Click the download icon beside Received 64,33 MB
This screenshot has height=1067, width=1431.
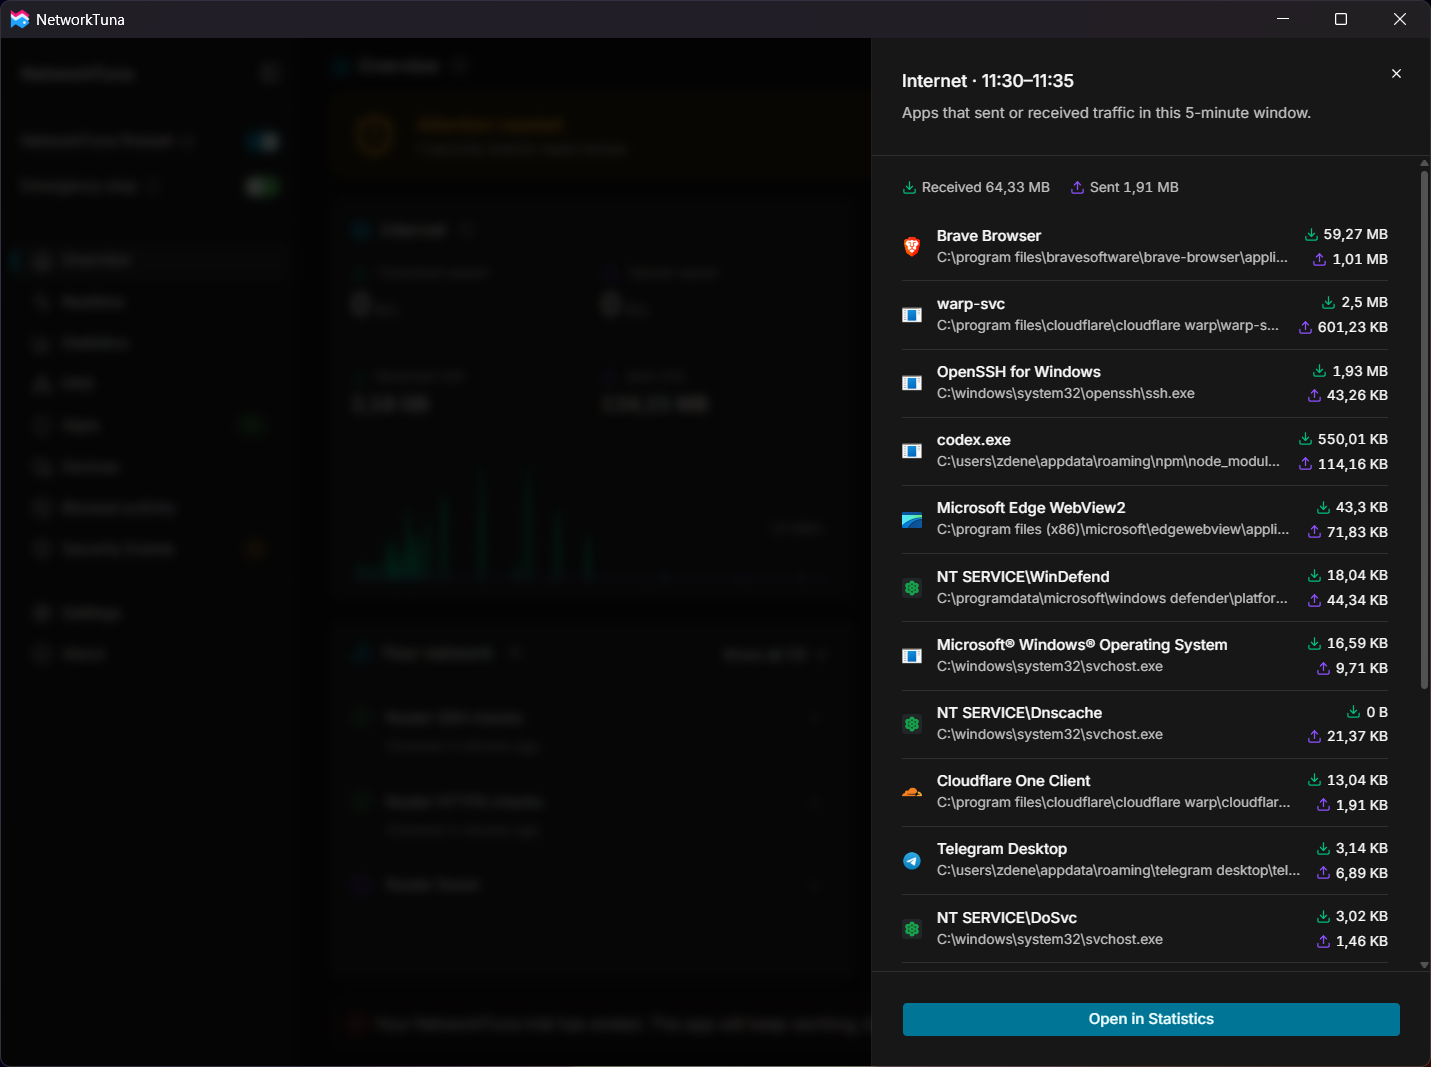[909, 187]
